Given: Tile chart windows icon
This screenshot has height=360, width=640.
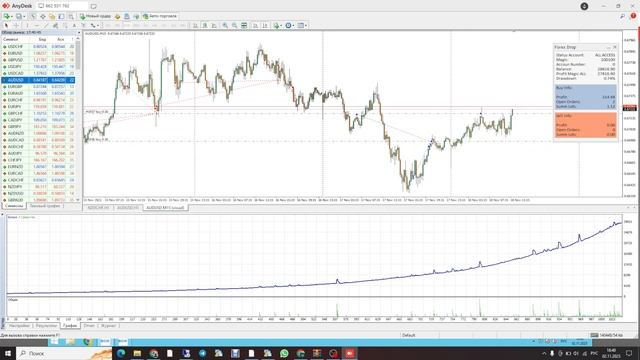Looking at the screenshot, I should tap(244, 25).
